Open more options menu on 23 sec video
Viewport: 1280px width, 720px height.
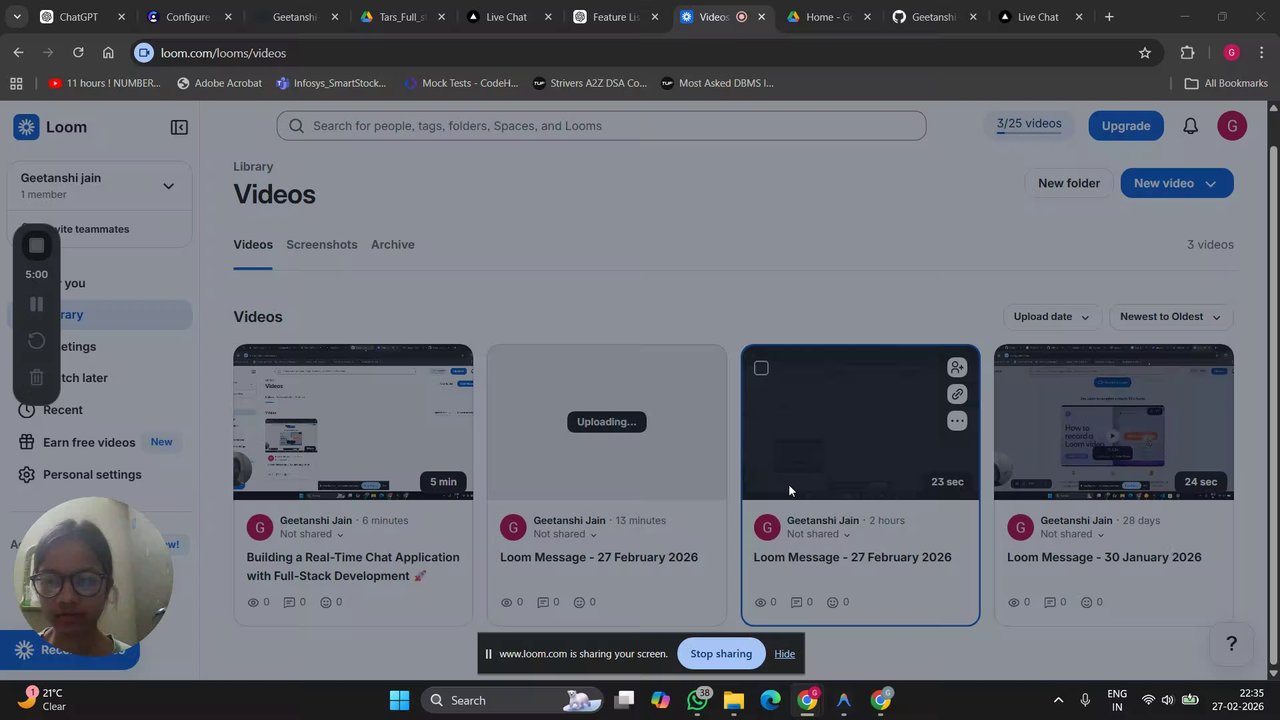coord(957,421)
